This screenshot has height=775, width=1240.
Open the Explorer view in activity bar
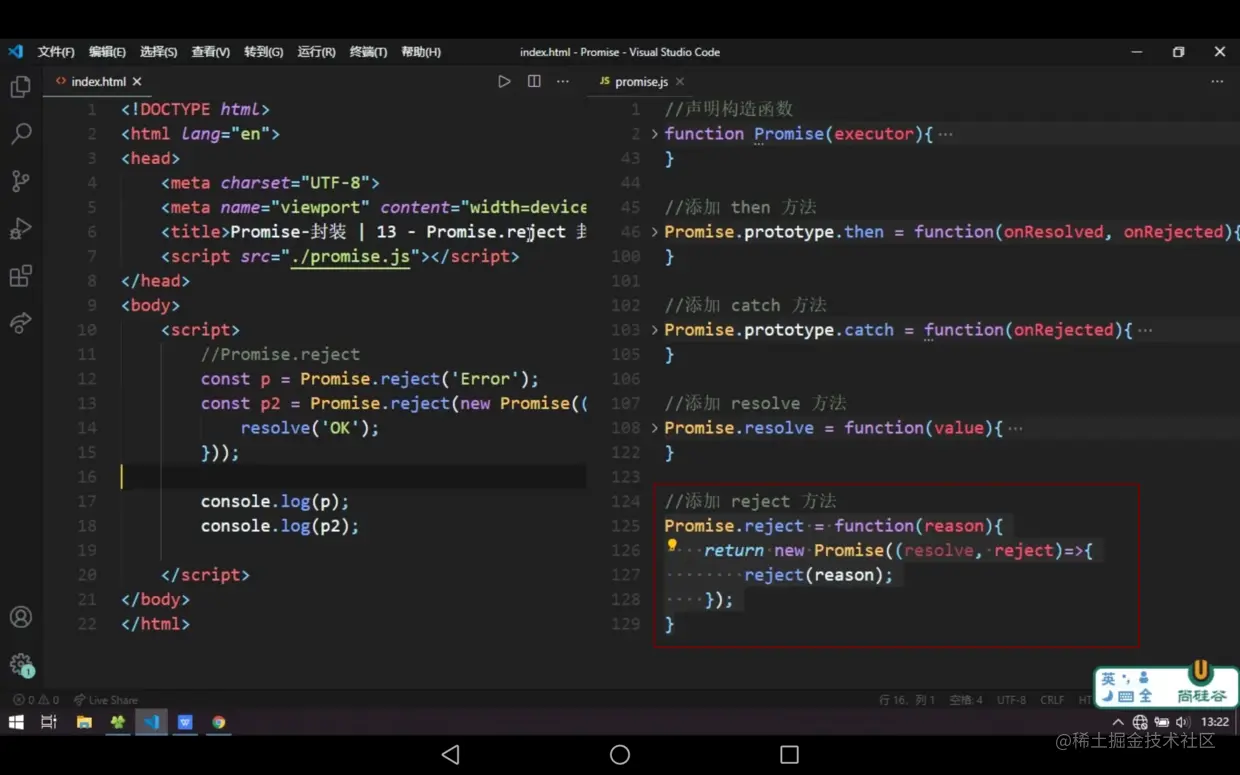click(20, 87)
